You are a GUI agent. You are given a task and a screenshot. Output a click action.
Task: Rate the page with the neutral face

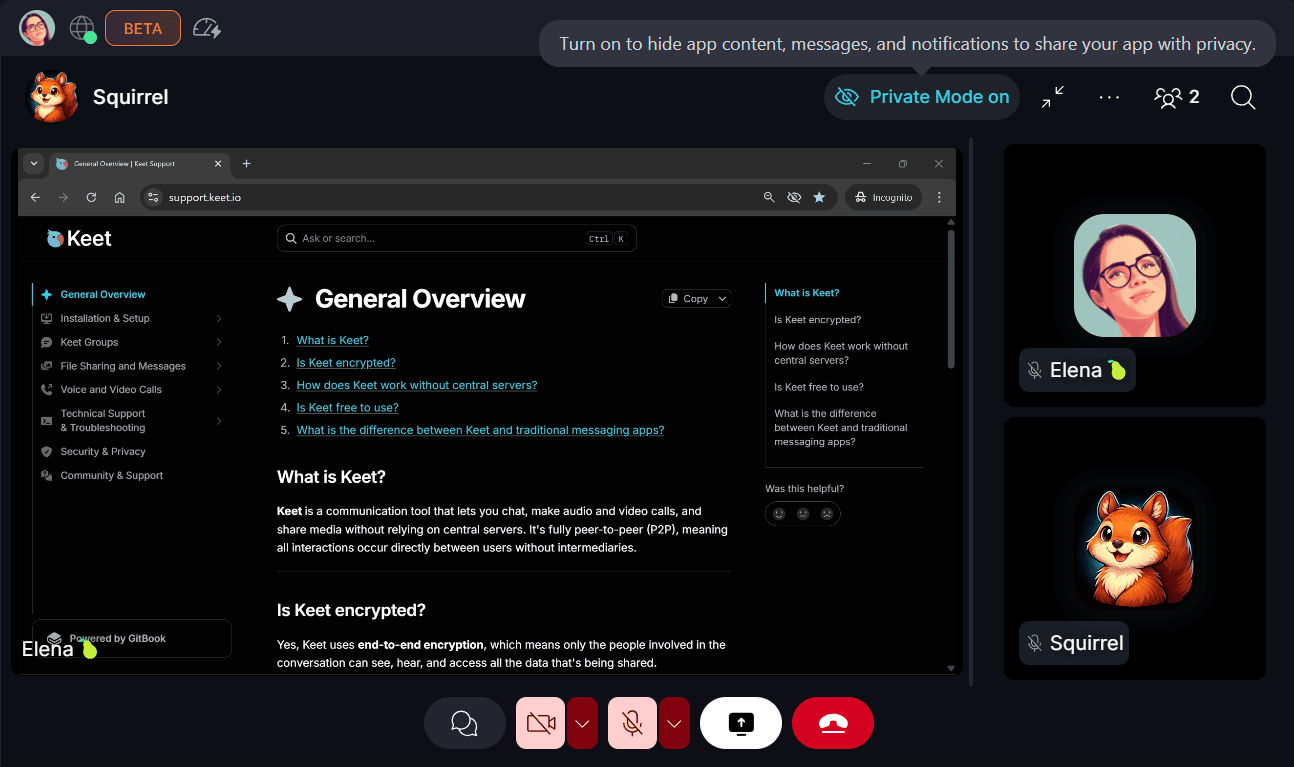[x=803, y=513]
